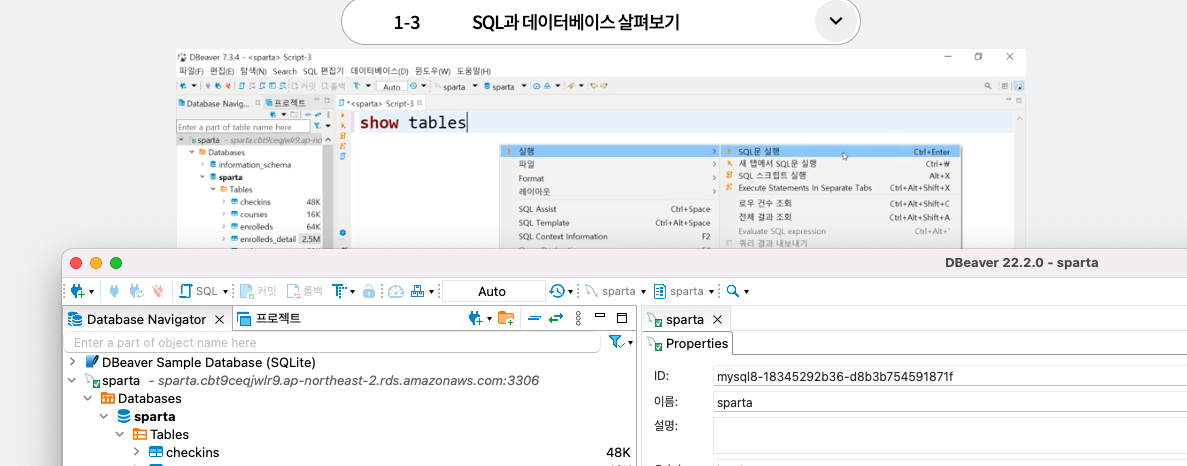Click the 이름 field containing sparta
Image resolution: width=1187 pixels, height=466 pixels.
coord(950,402)
